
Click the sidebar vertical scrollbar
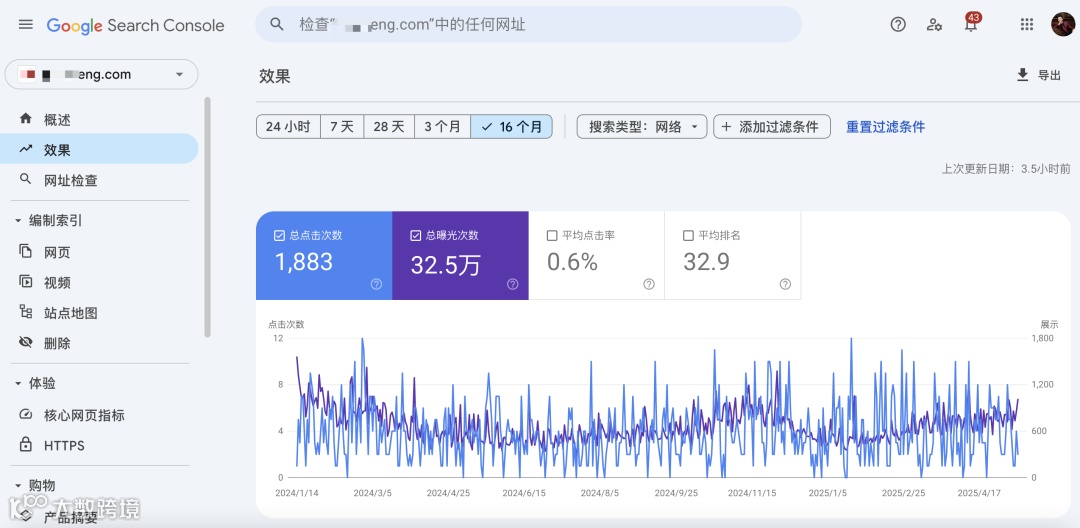point(207,217)
